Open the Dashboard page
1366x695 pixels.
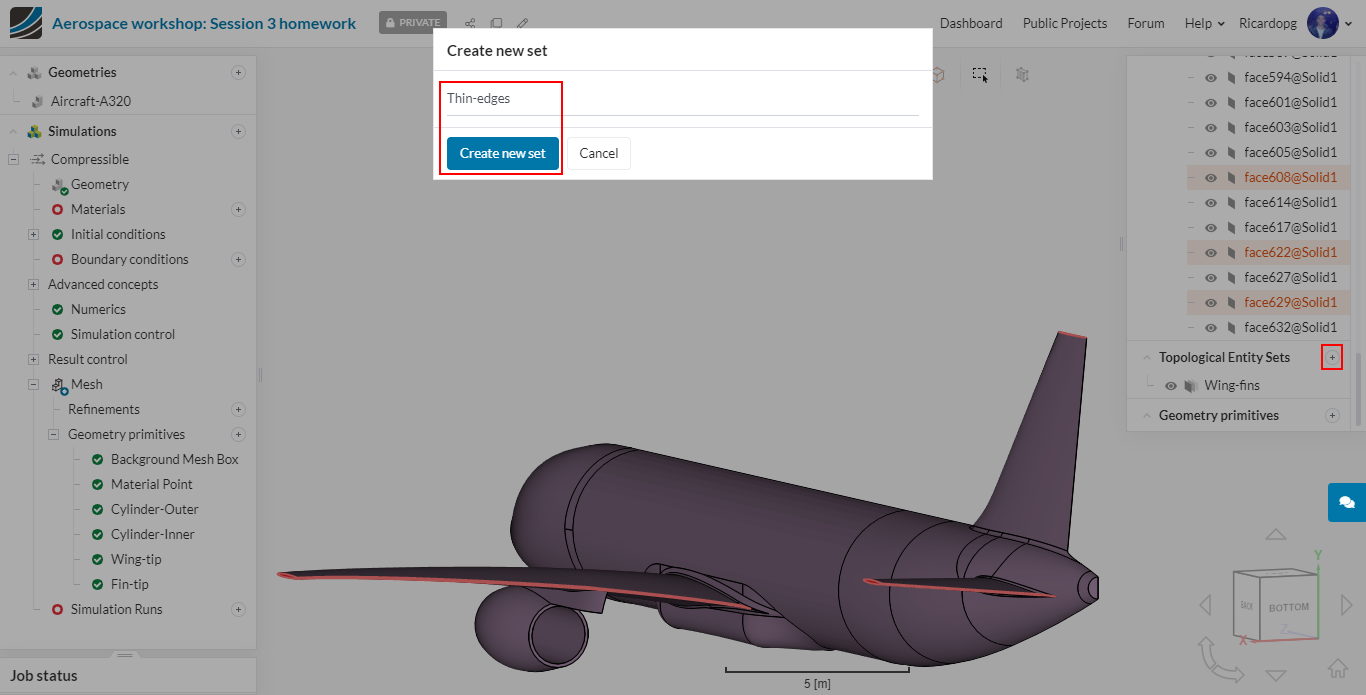click(x=971, y=23)
